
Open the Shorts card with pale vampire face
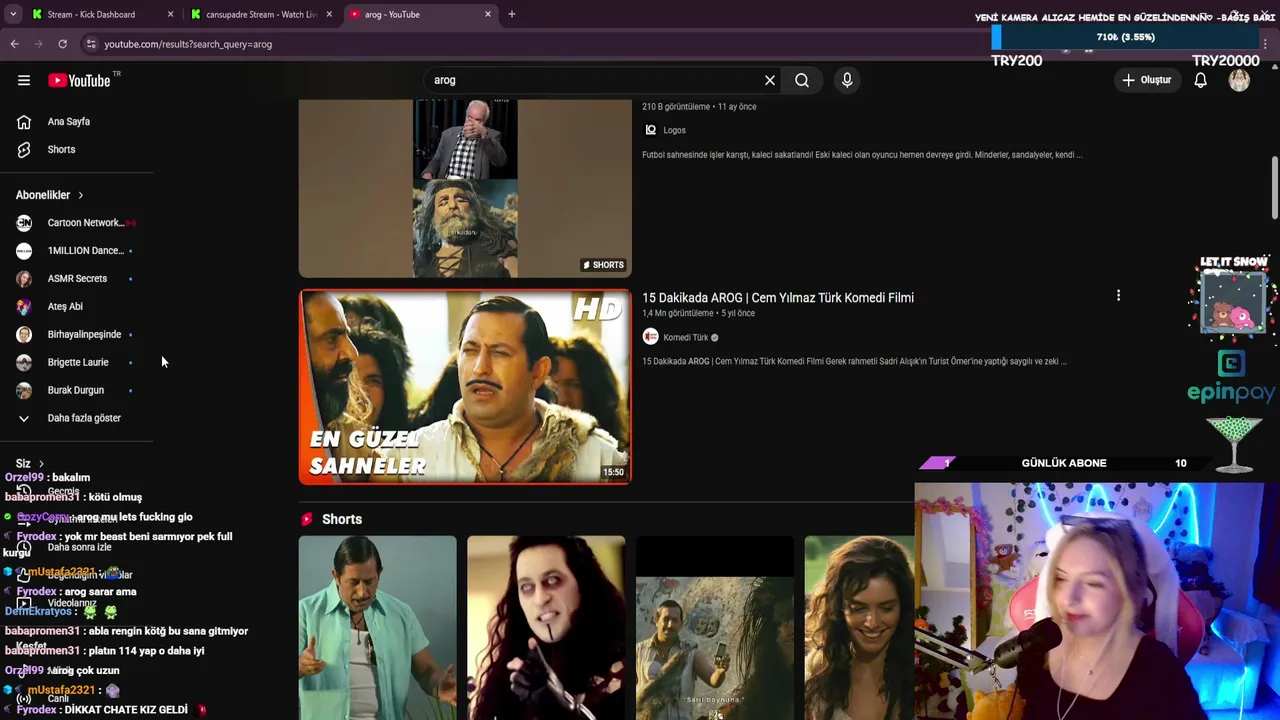click(x=546, y=628)
